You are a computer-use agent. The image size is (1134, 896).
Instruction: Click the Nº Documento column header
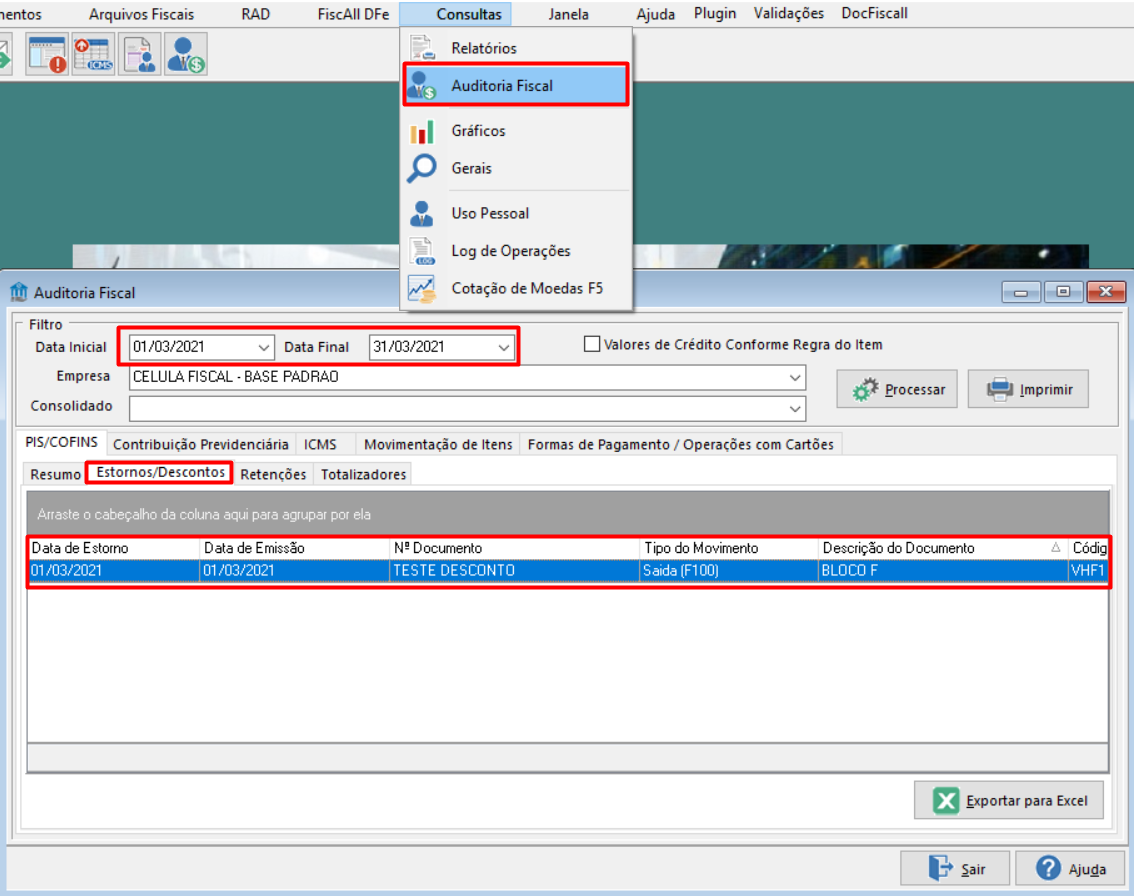pyautogui.click(x=515, y=548)
